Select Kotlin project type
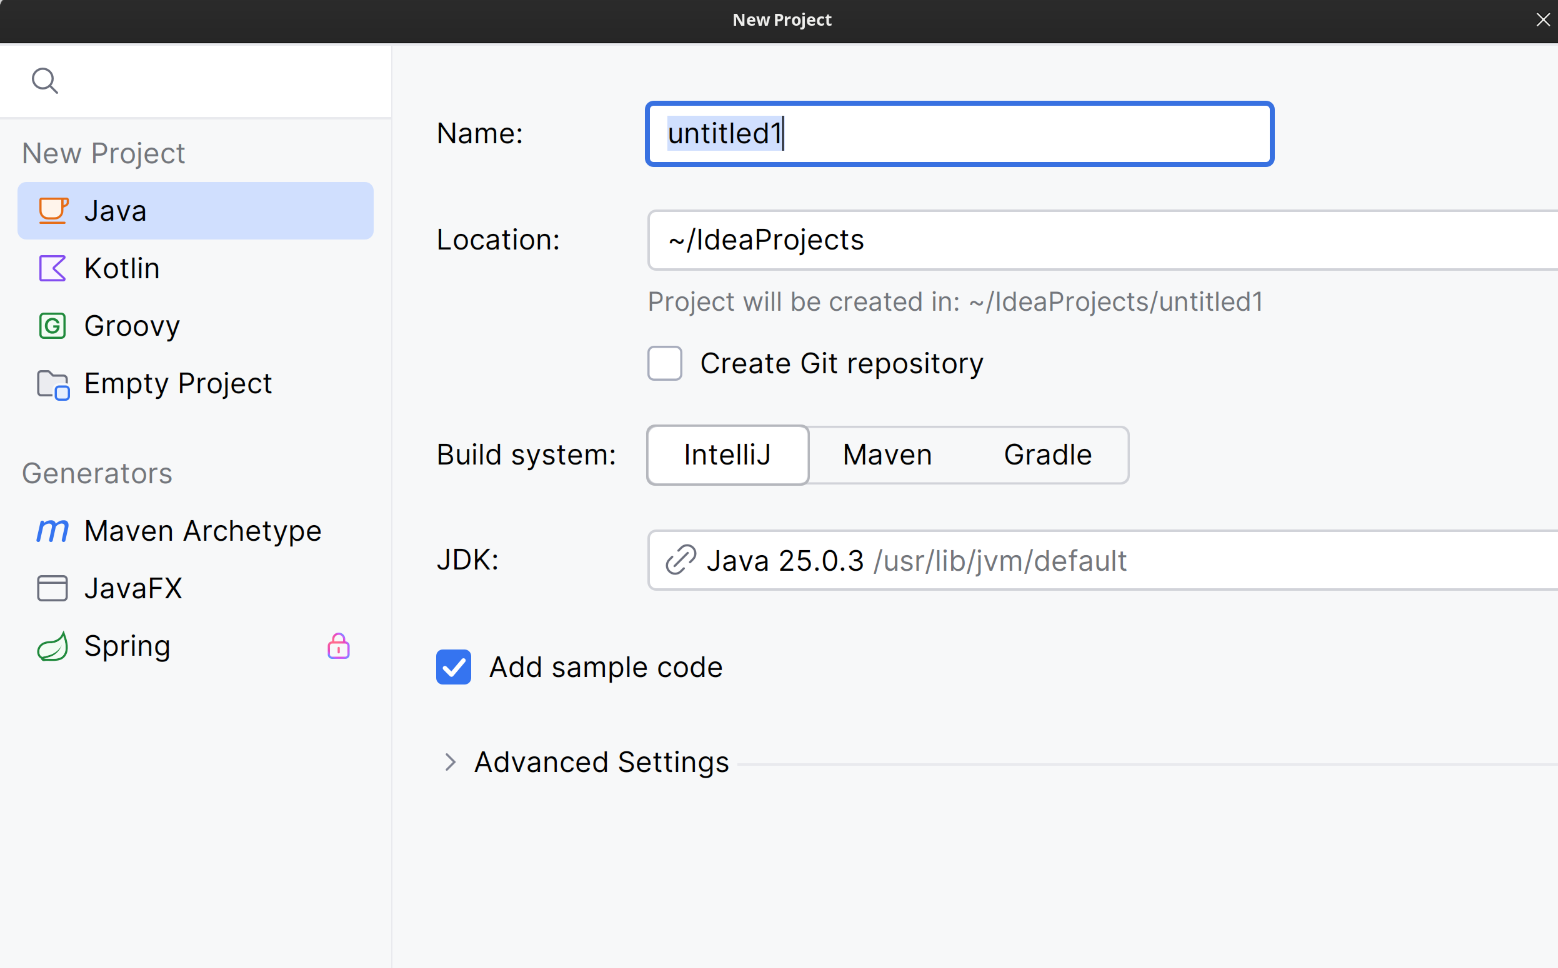This screenshot has height=968, width=1558. tap(196, 268)
